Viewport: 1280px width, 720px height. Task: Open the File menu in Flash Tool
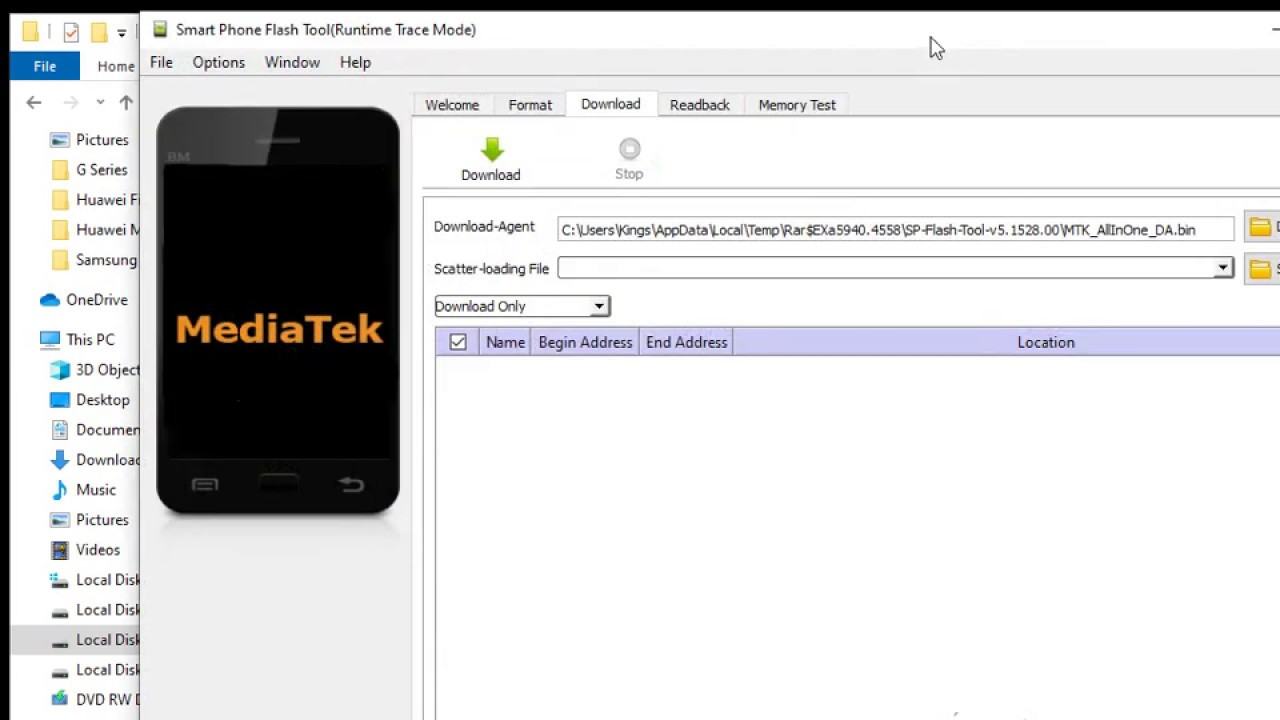pos(161,62)
